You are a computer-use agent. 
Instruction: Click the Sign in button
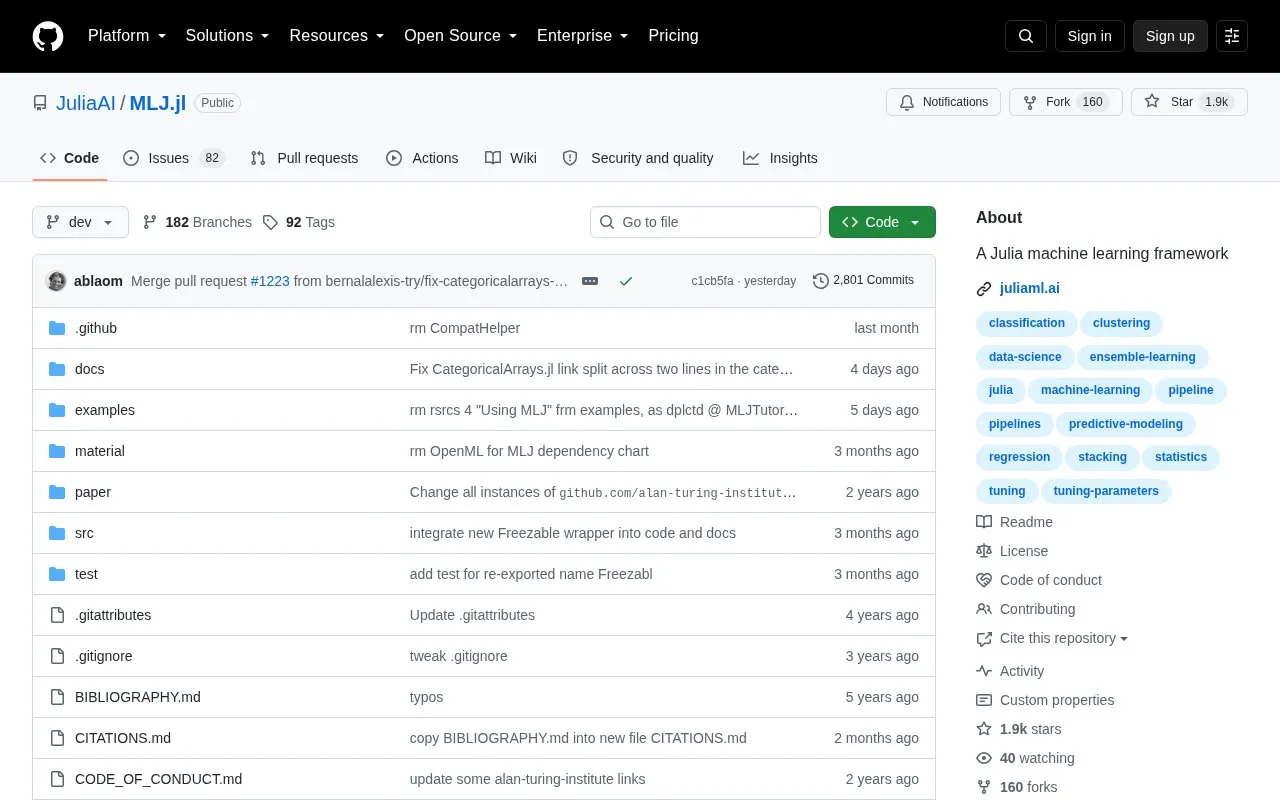tap(1090, 36)
